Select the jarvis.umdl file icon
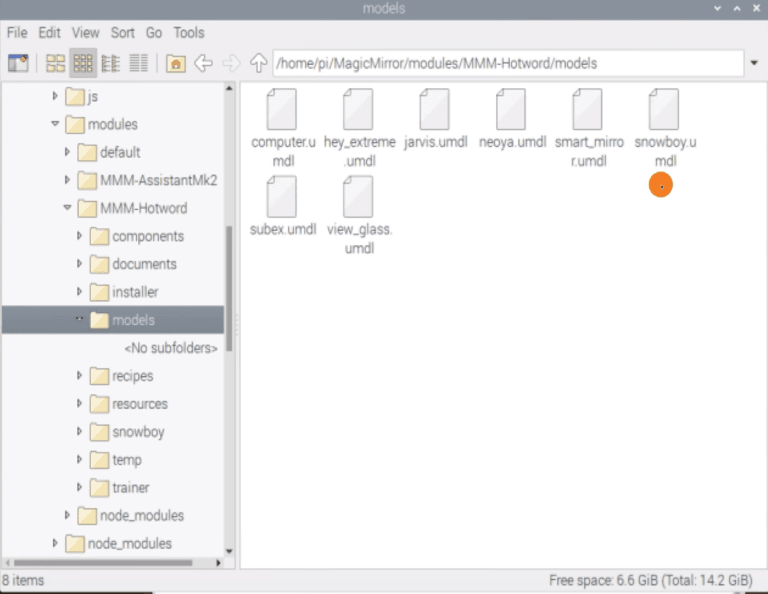This screenshot has height=594, width=768. (435, 110)
